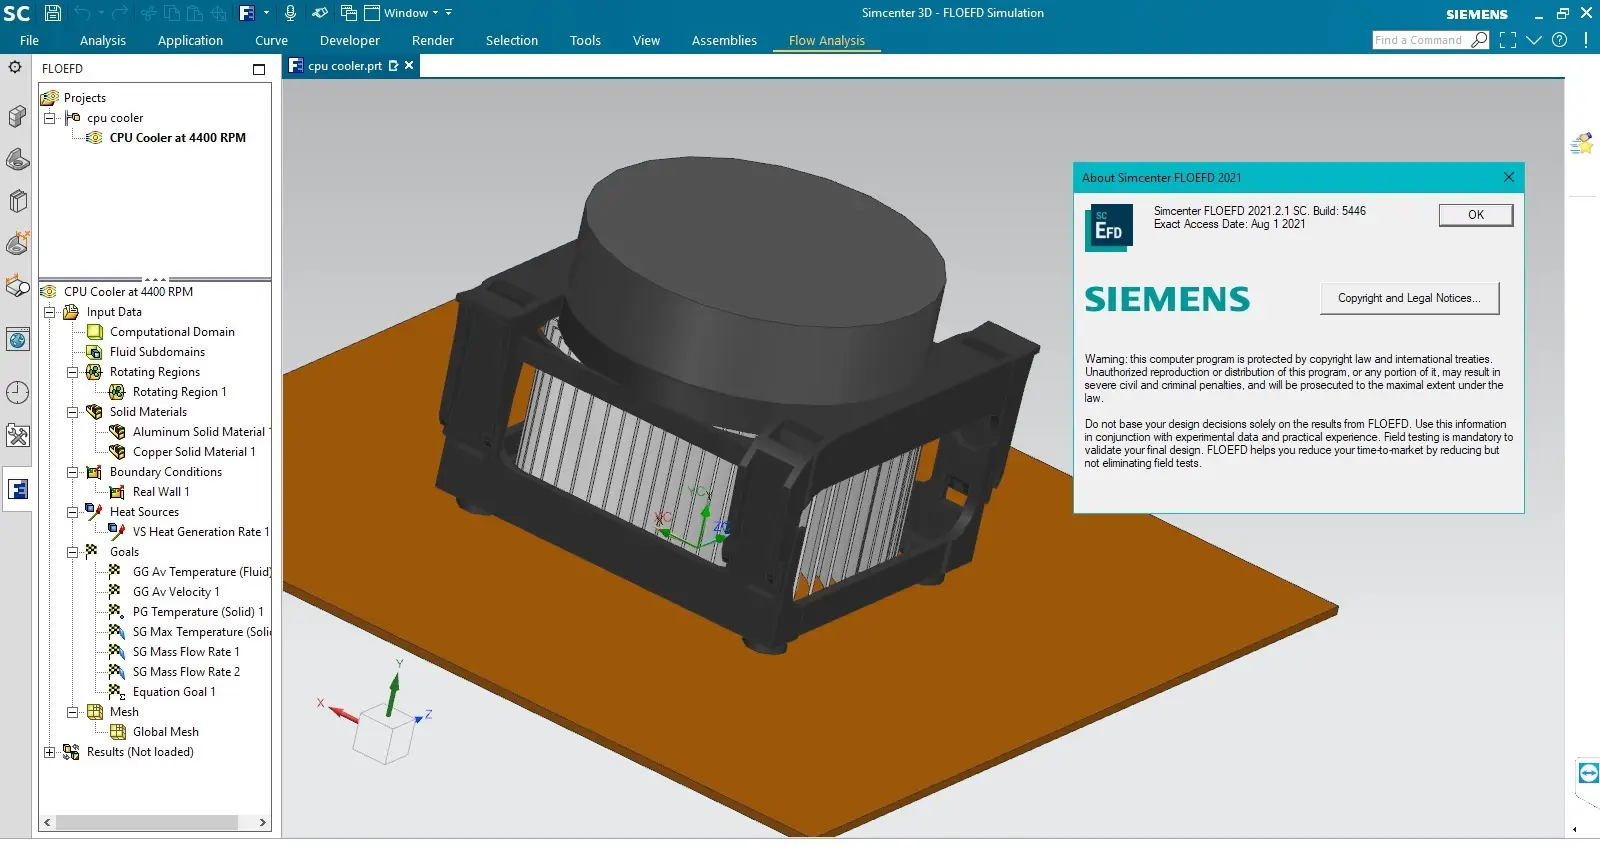This screenshot has width=1600, height=859.
Task: Maximize the FLOEFD panel with the square icon
Action: coord(259,69)
